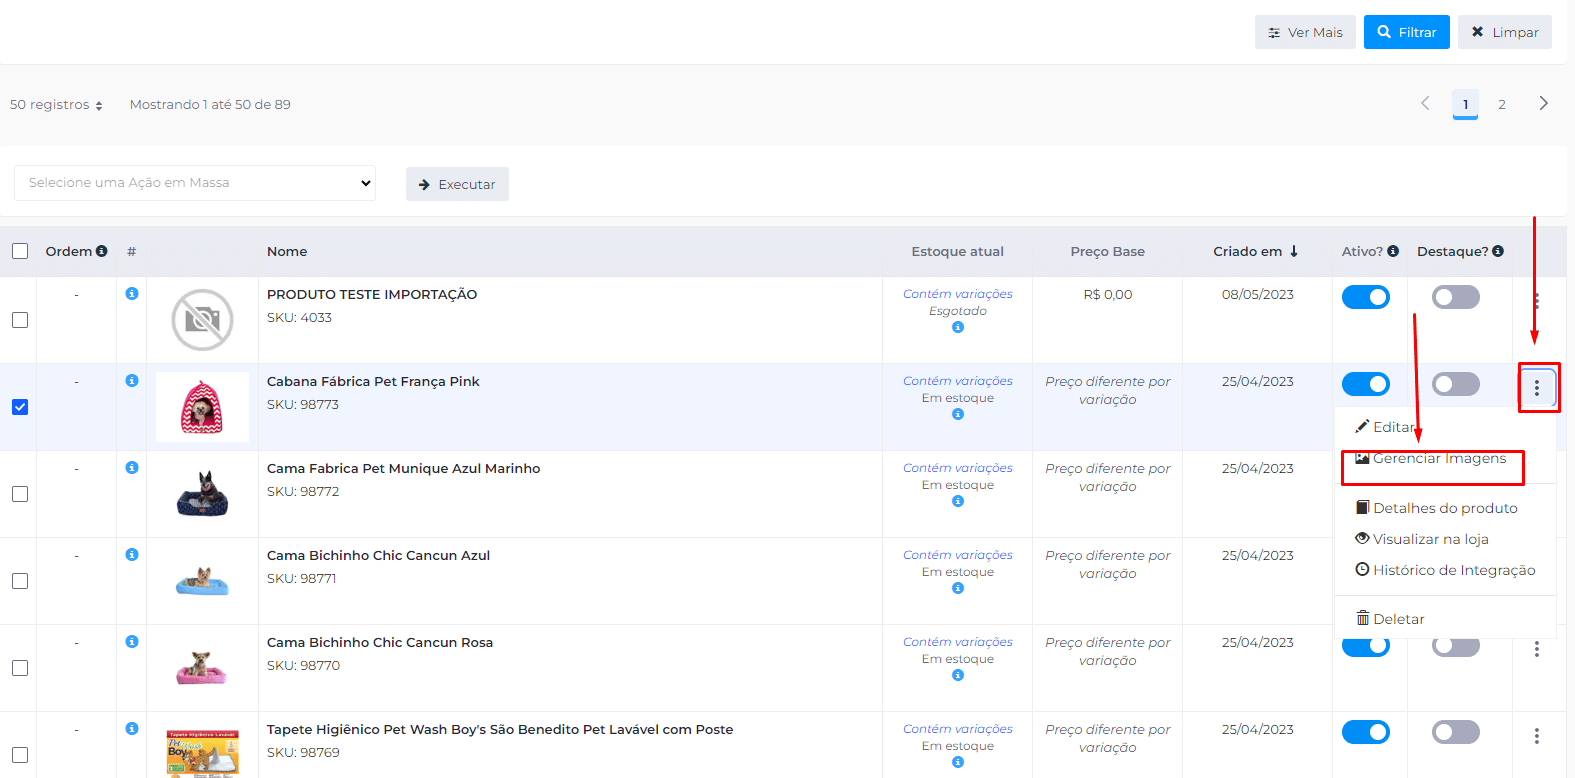Viewport: 1575px width, 778px height.
Task: Click the blue Filtrar button
Action: [x=1406, y=32]
